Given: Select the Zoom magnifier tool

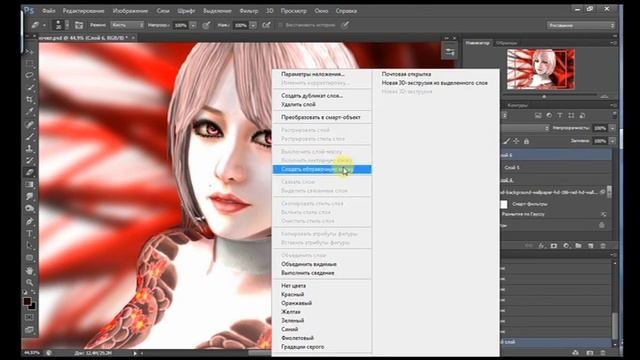Looking at the screenshot, I should click(29, 282).
